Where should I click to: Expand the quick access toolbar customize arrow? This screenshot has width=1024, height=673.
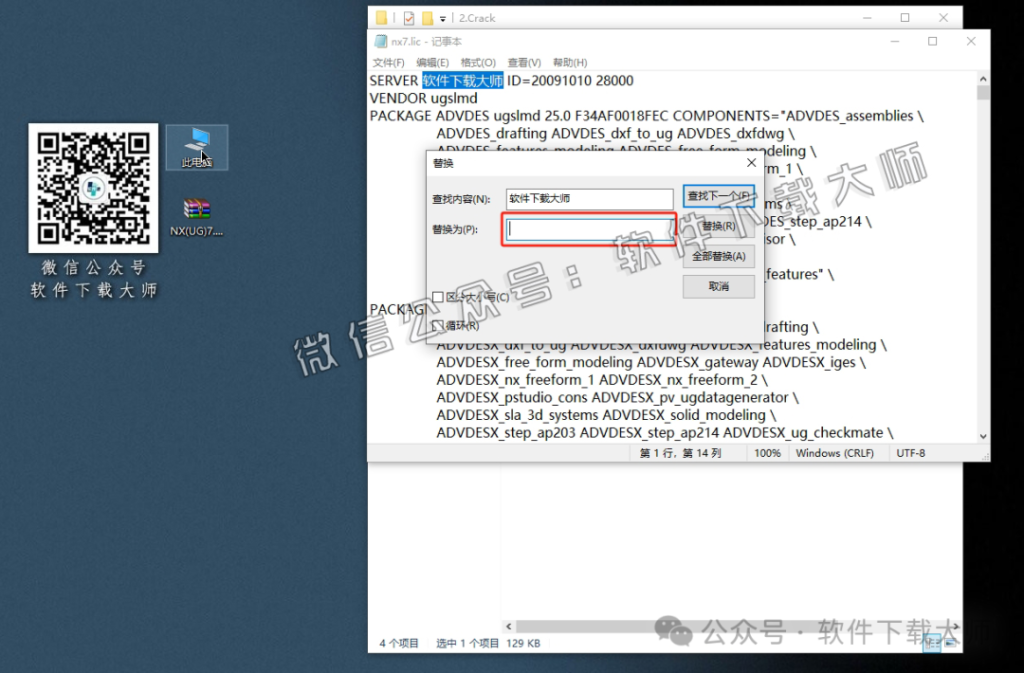(x=443, y=19)
